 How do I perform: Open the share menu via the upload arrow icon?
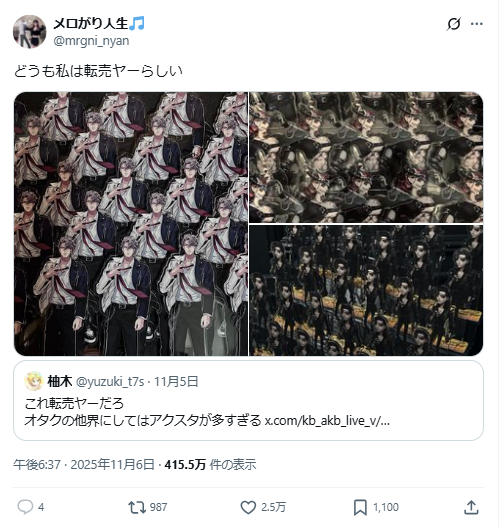471,507
